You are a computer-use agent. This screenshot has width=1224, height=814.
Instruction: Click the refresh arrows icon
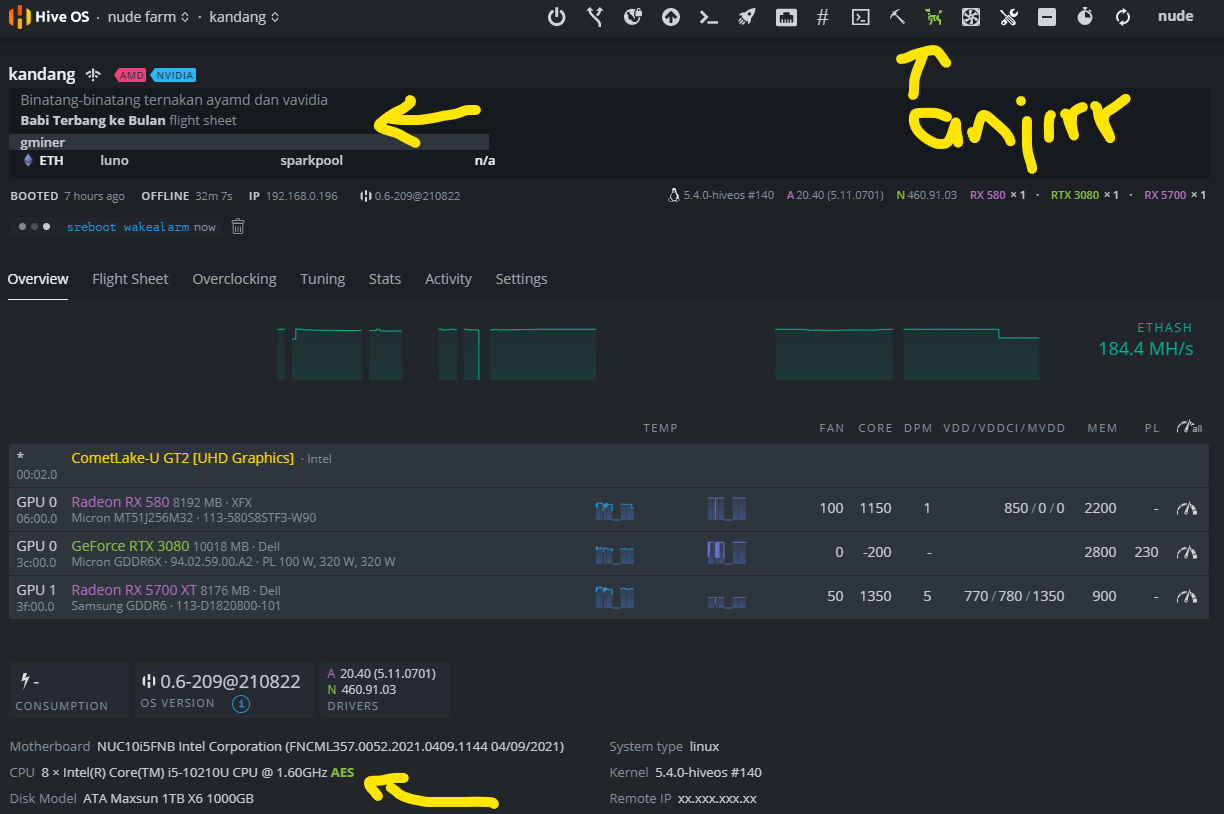point(1123,17)
